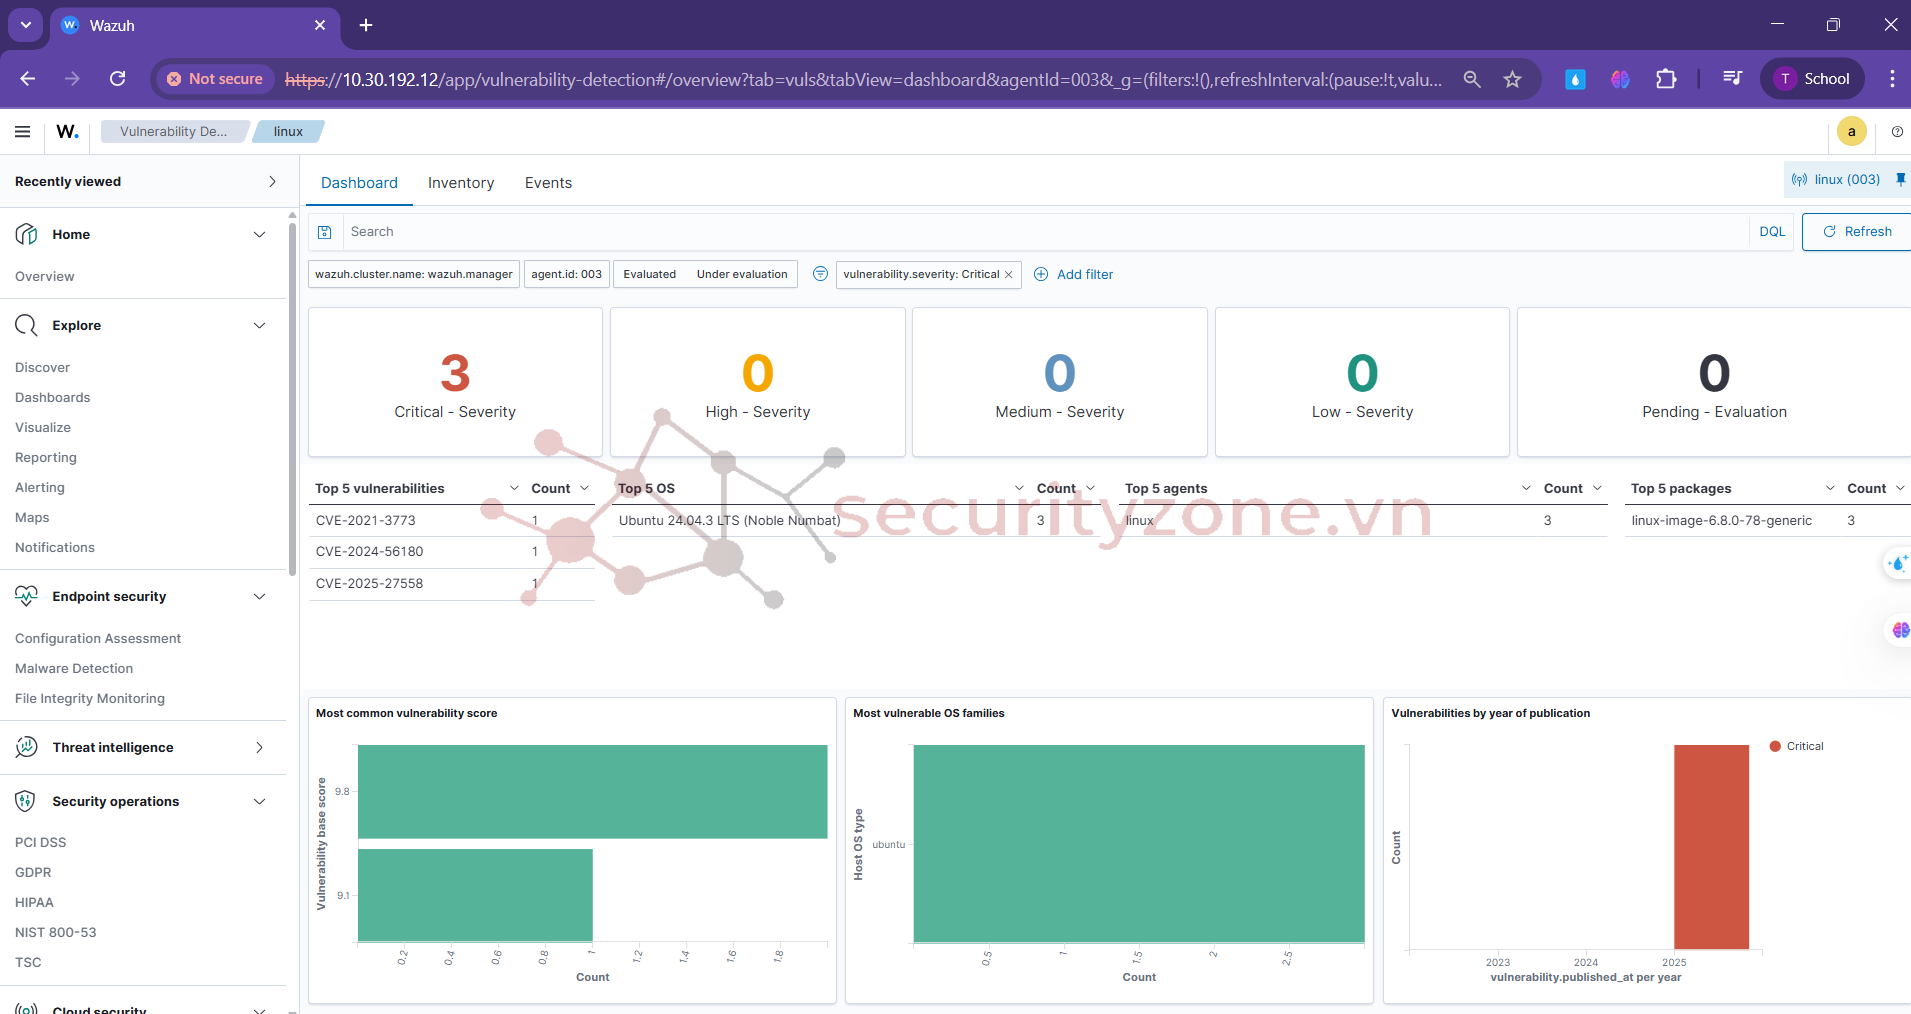Click the red 2025 bar in chart

click(1711, 847)
